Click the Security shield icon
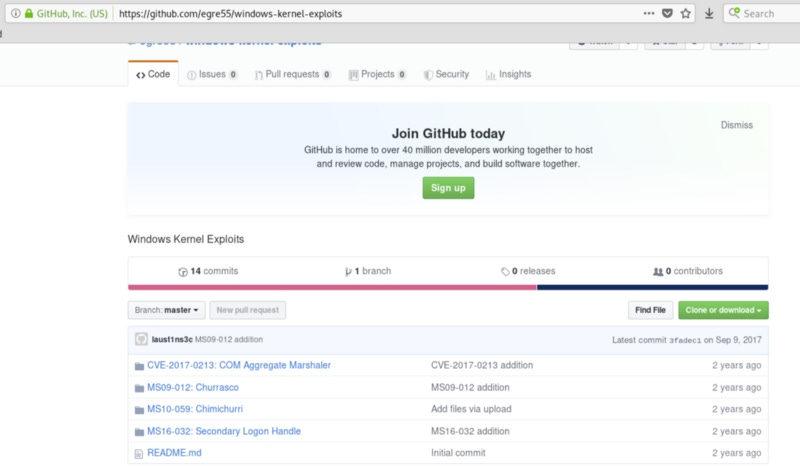Viewport: 800px width, 469px height. point(428,75)
